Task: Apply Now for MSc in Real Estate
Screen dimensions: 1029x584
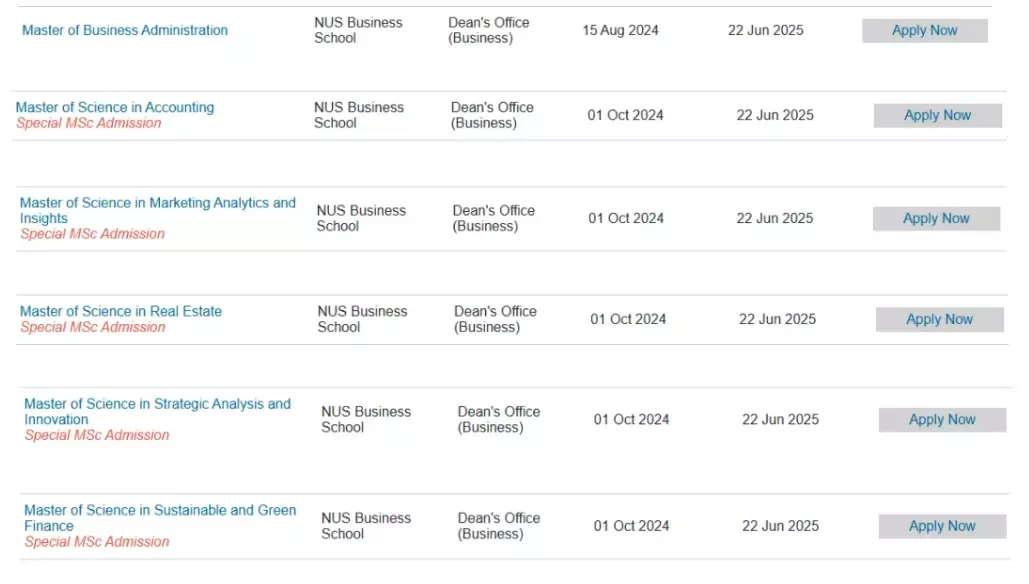Action: (940, 320)
